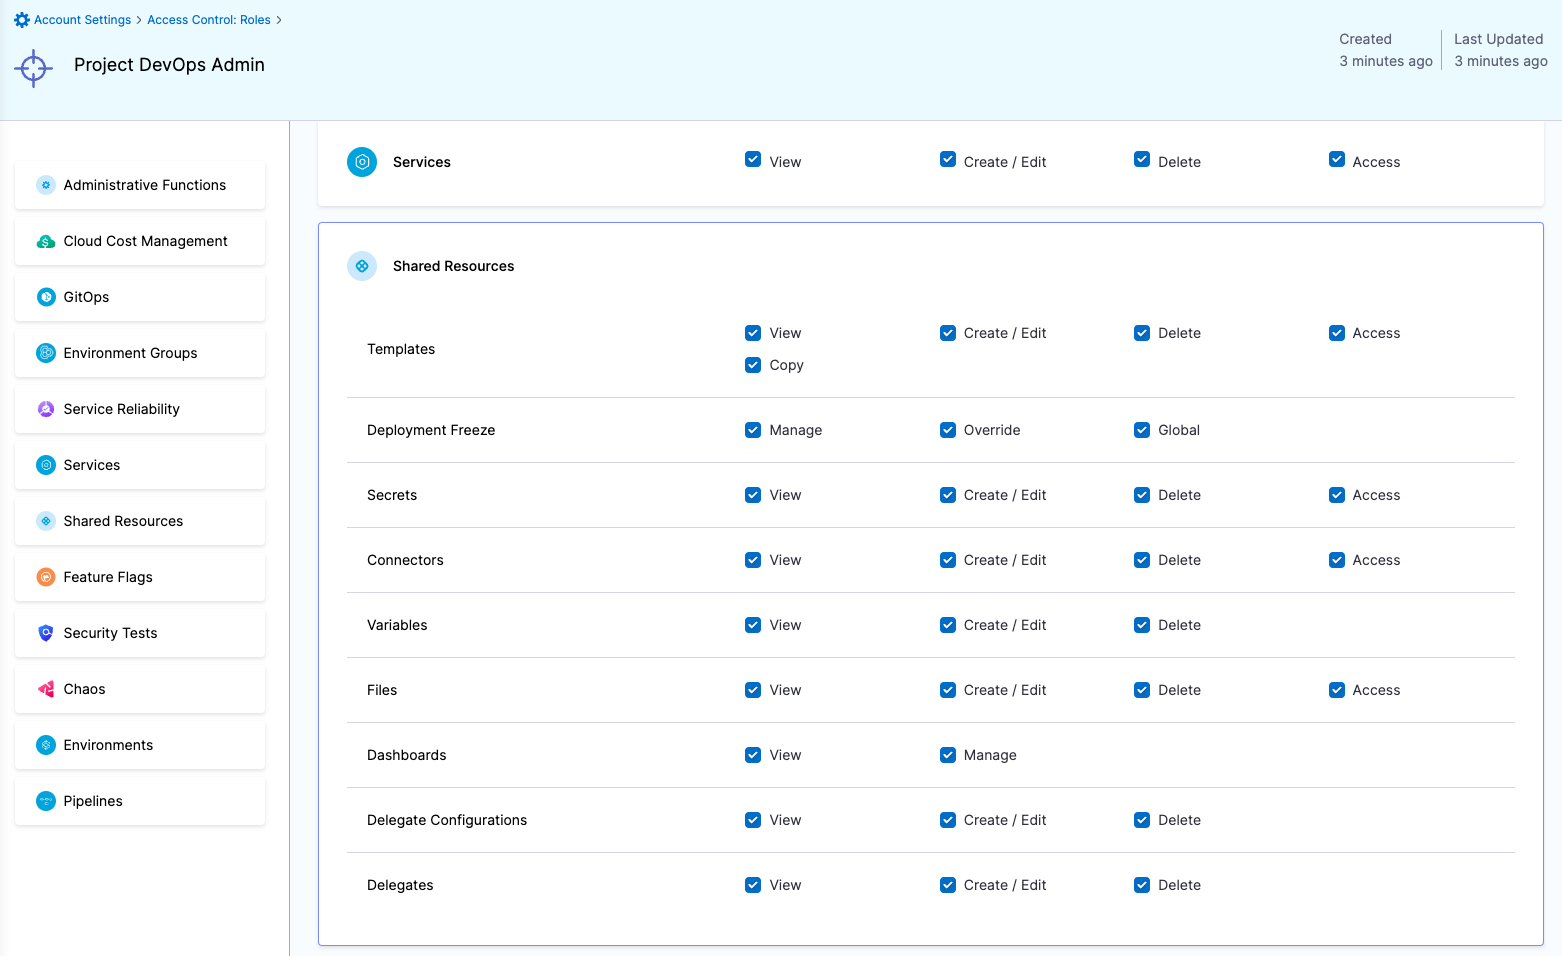Click the Shared Resources icon above Templates
The image size is (1562, 956).
(362, 266)
